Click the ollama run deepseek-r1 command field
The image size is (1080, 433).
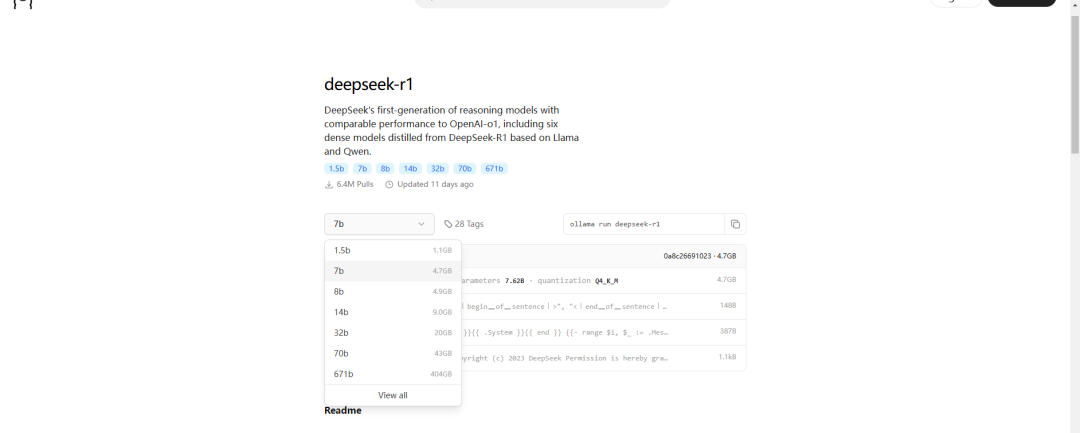(x=644, y=224)
